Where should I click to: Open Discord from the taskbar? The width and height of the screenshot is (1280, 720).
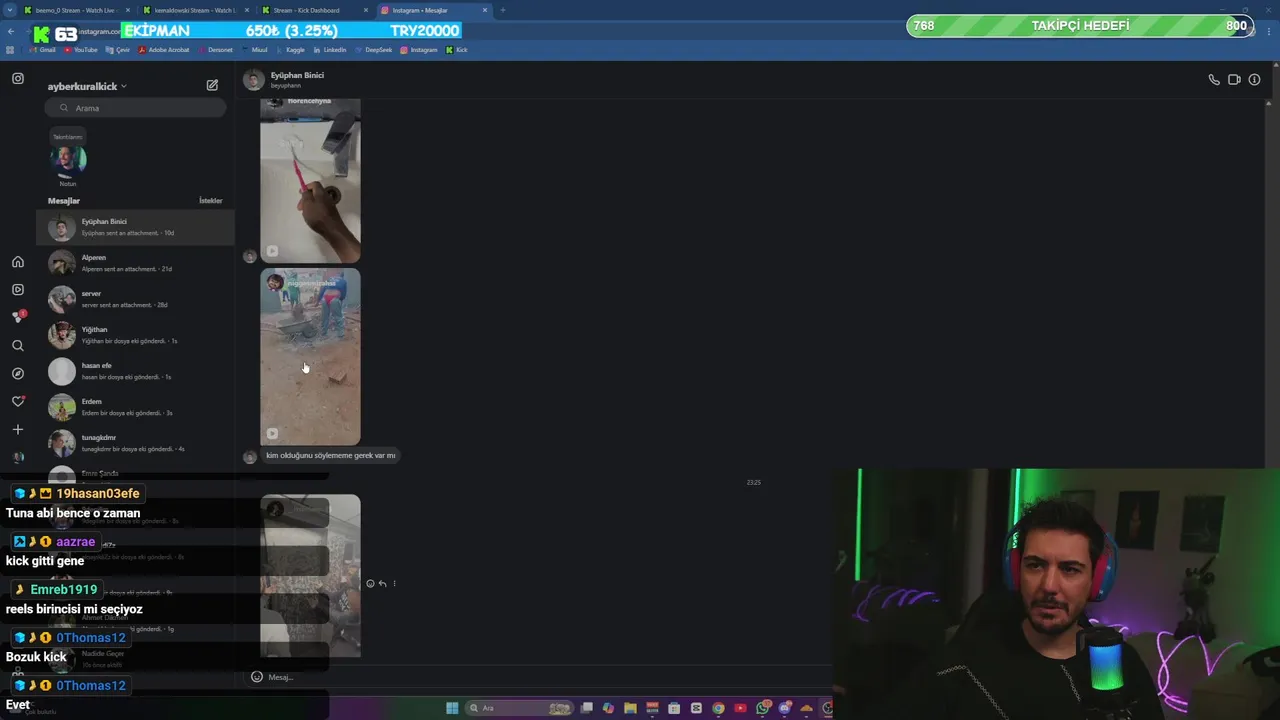(785, 708)
